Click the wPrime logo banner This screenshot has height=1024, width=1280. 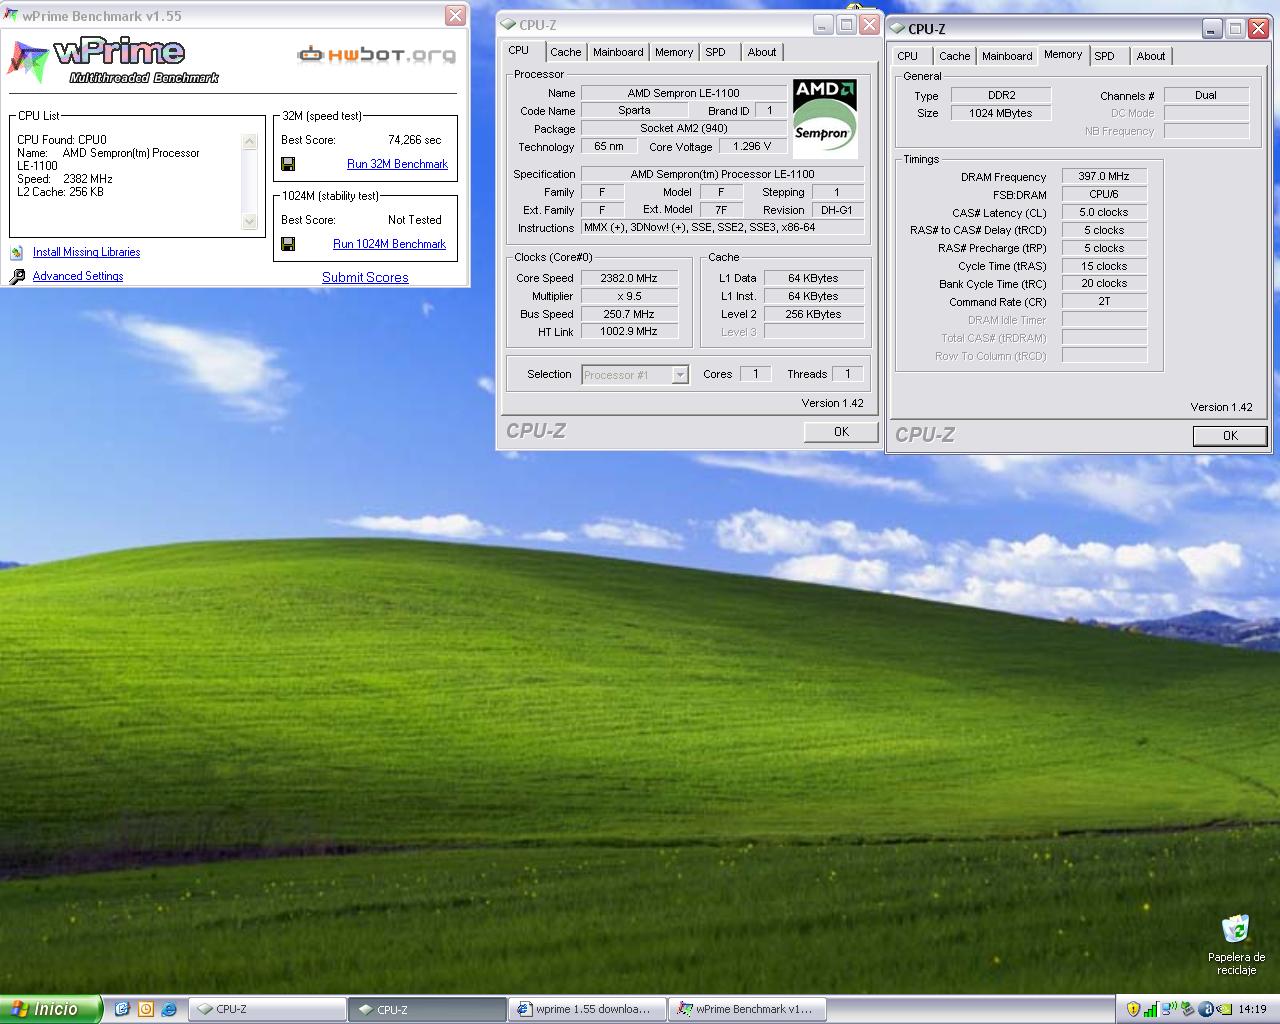pos(113,60)
